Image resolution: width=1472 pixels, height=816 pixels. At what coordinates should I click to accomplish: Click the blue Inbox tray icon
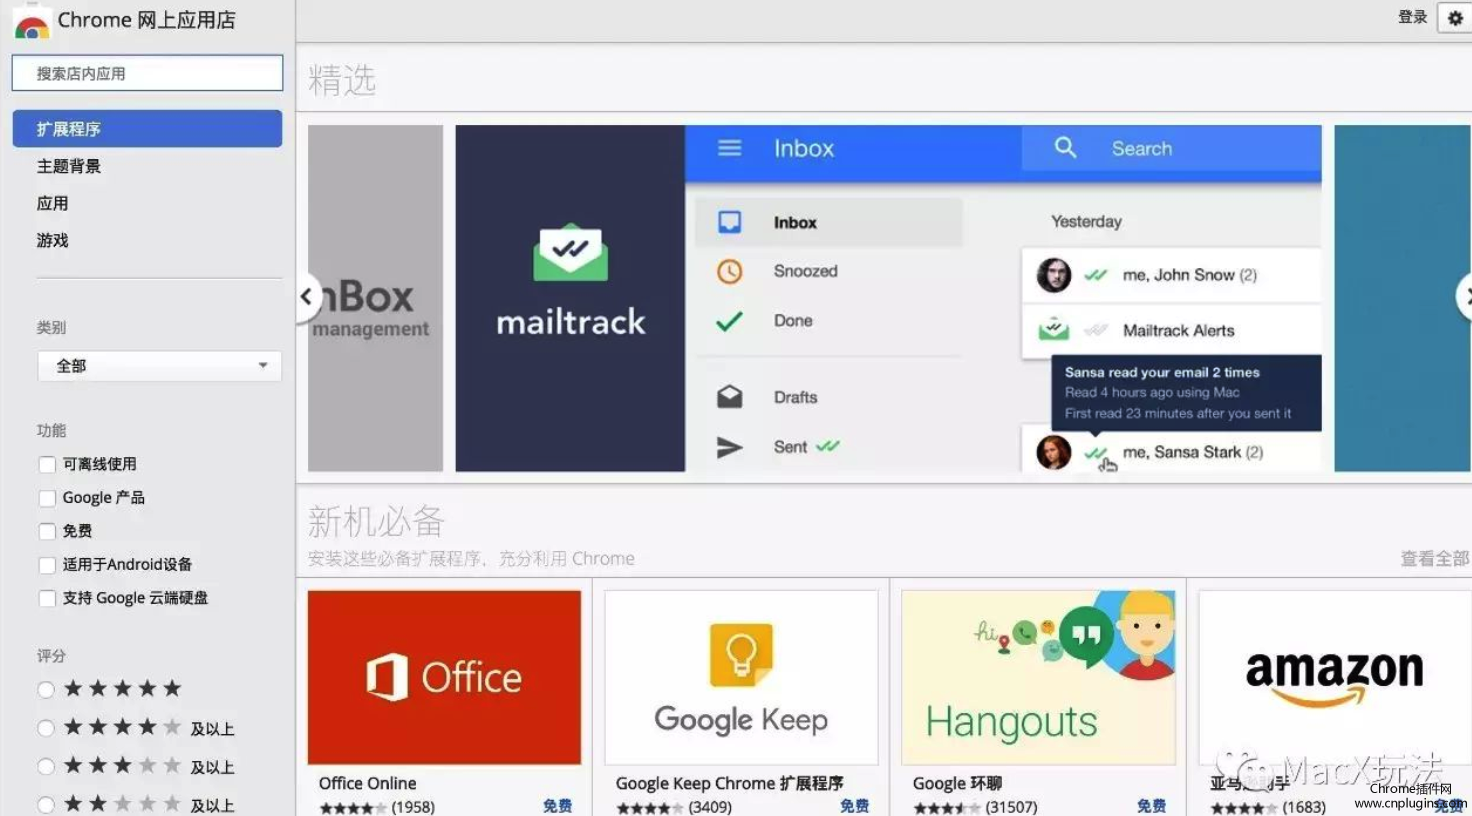730,222
